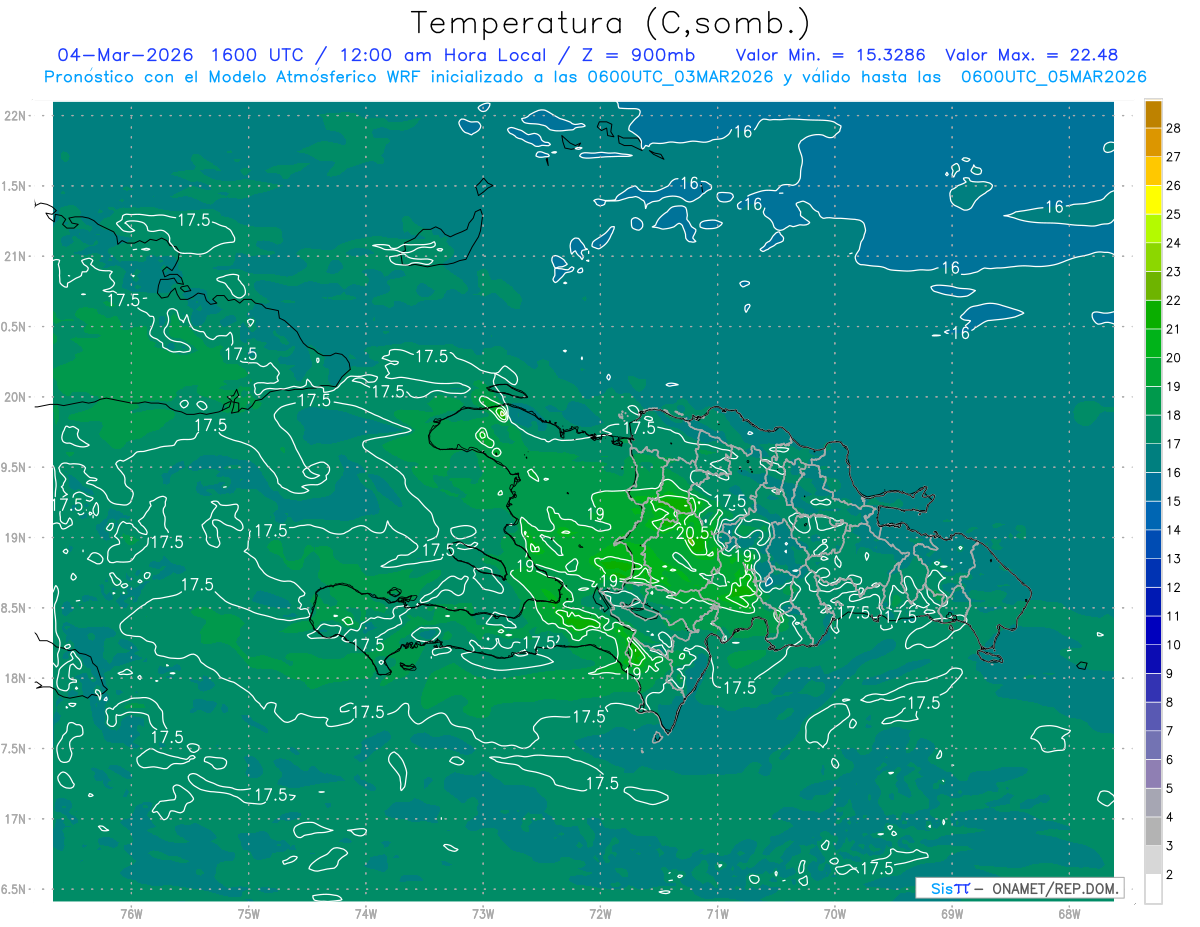Select the 'Z = 900mb' level label
This screenshot has height=927, width=1200.
(638, 55)
